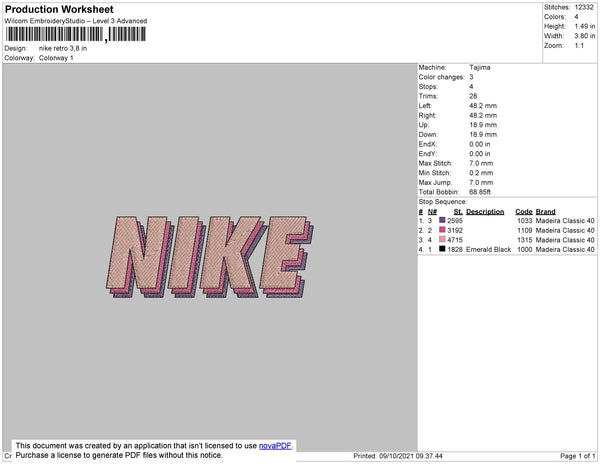Click thread code 1033
The width and height of the screenshot is (600, 464).
tap(525, 221)
